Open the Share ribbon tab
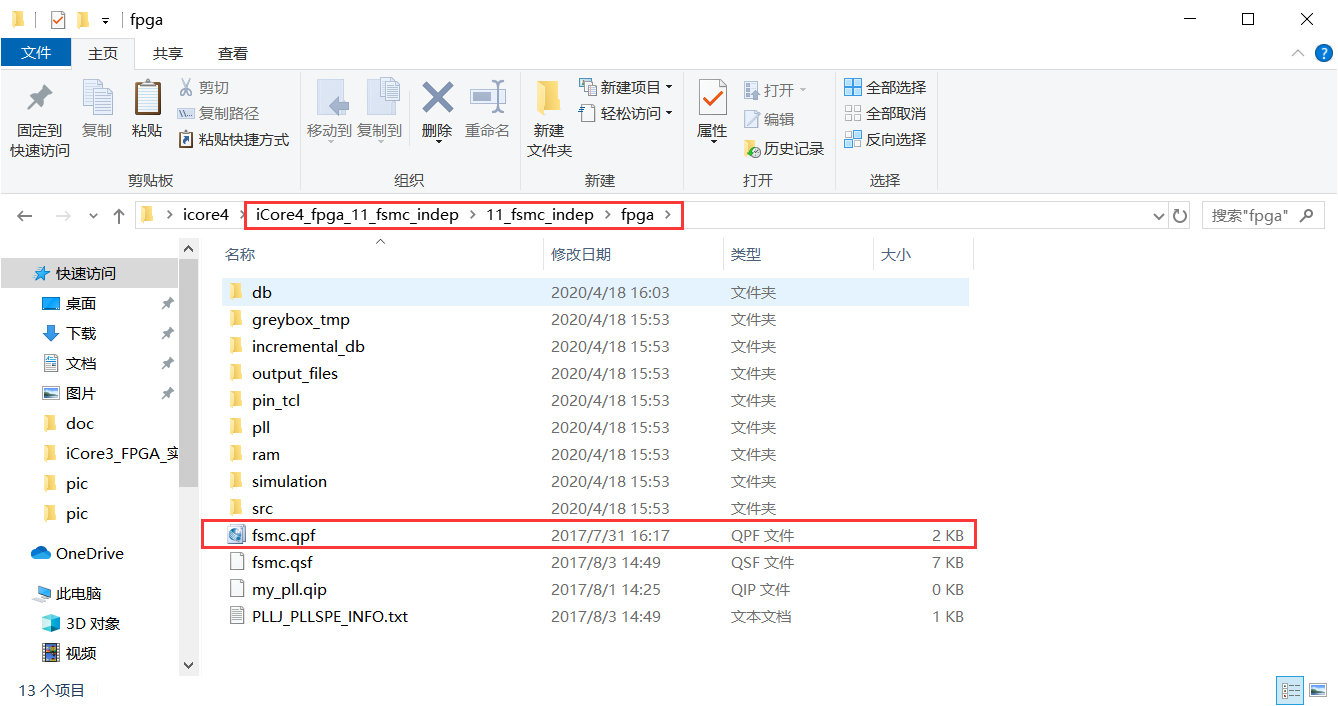The width and height of the screenshot is (1338, 706). click(167, 54)
